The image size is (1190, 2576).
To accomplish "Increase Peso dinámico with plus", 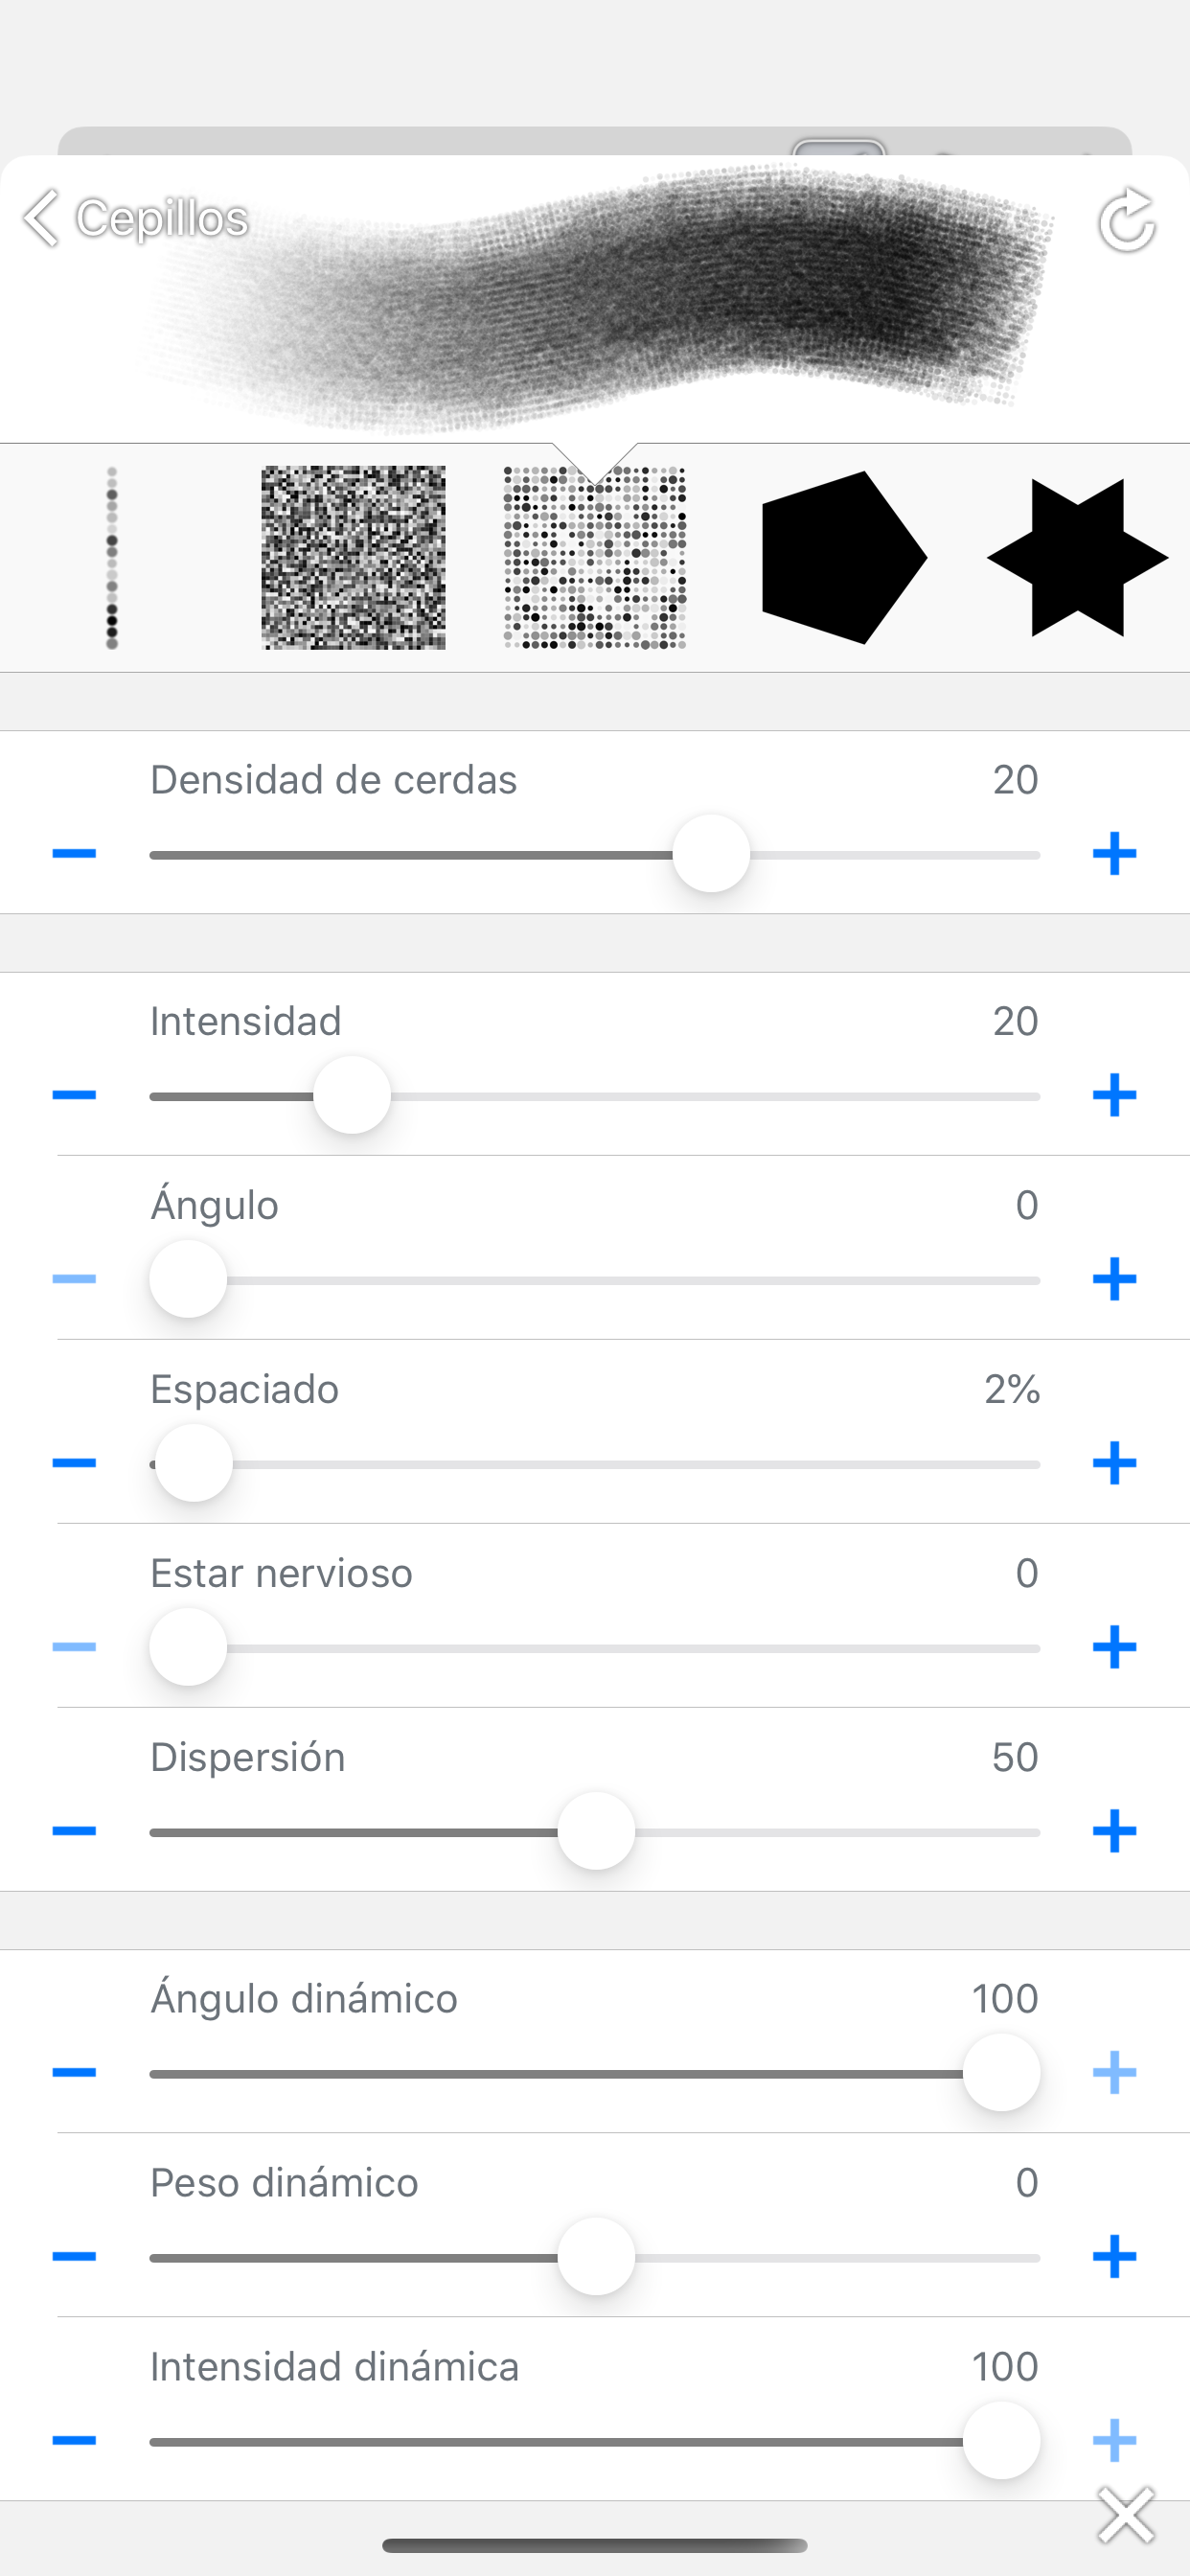I will [1114, 2256].
